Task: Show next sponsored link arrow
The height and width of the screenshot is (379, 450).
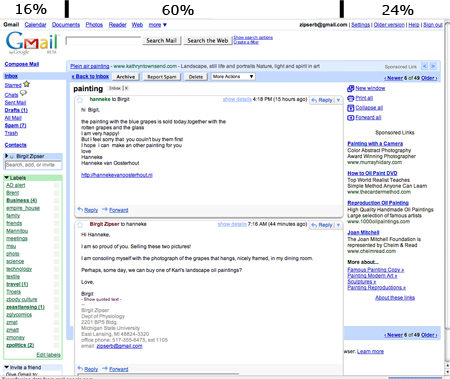Action: [x=433, y=66]
